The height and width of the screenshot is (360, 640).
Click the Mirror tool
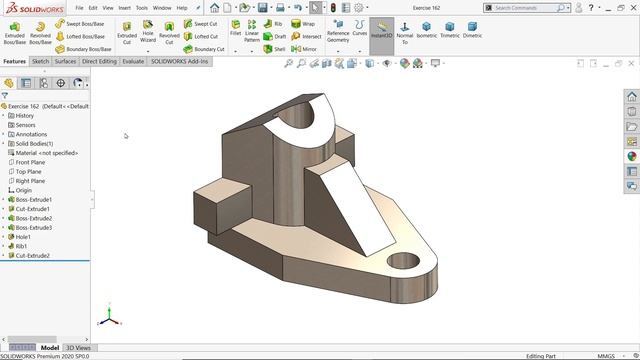(304, 49)
